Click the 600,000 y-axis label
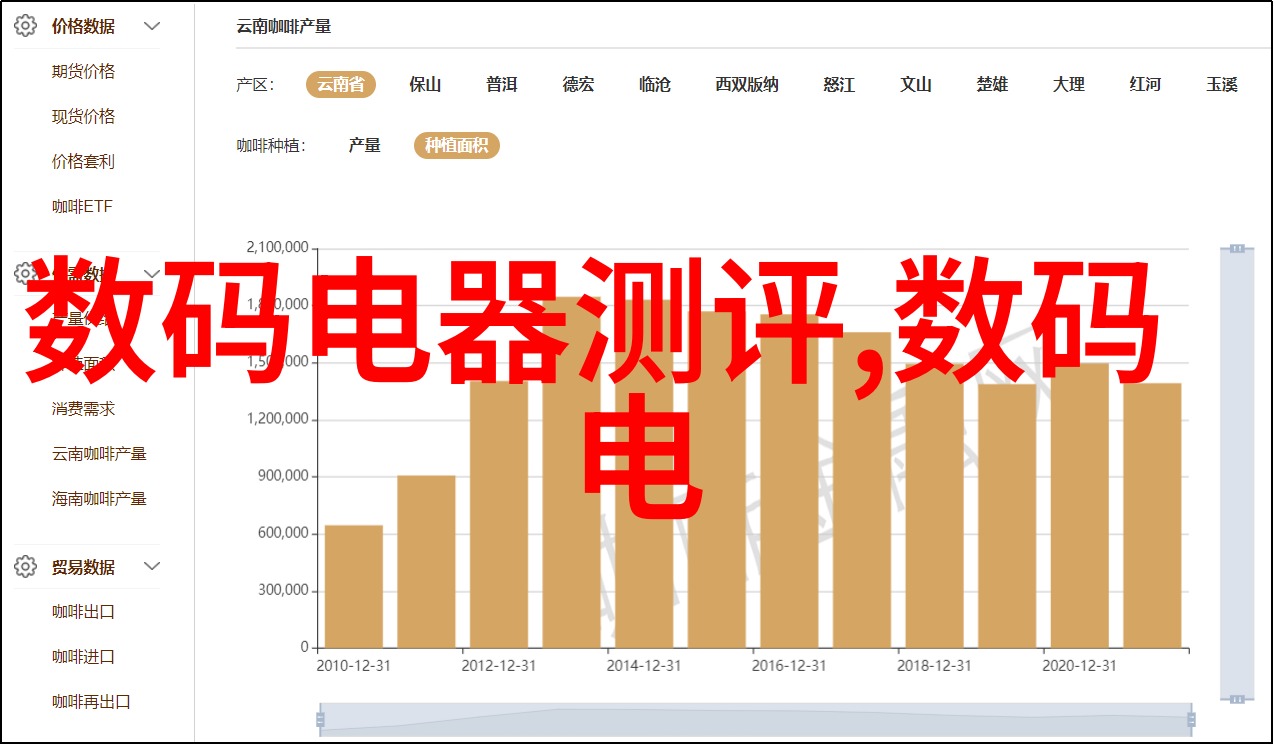1275x744 pixels. (282, 533)
